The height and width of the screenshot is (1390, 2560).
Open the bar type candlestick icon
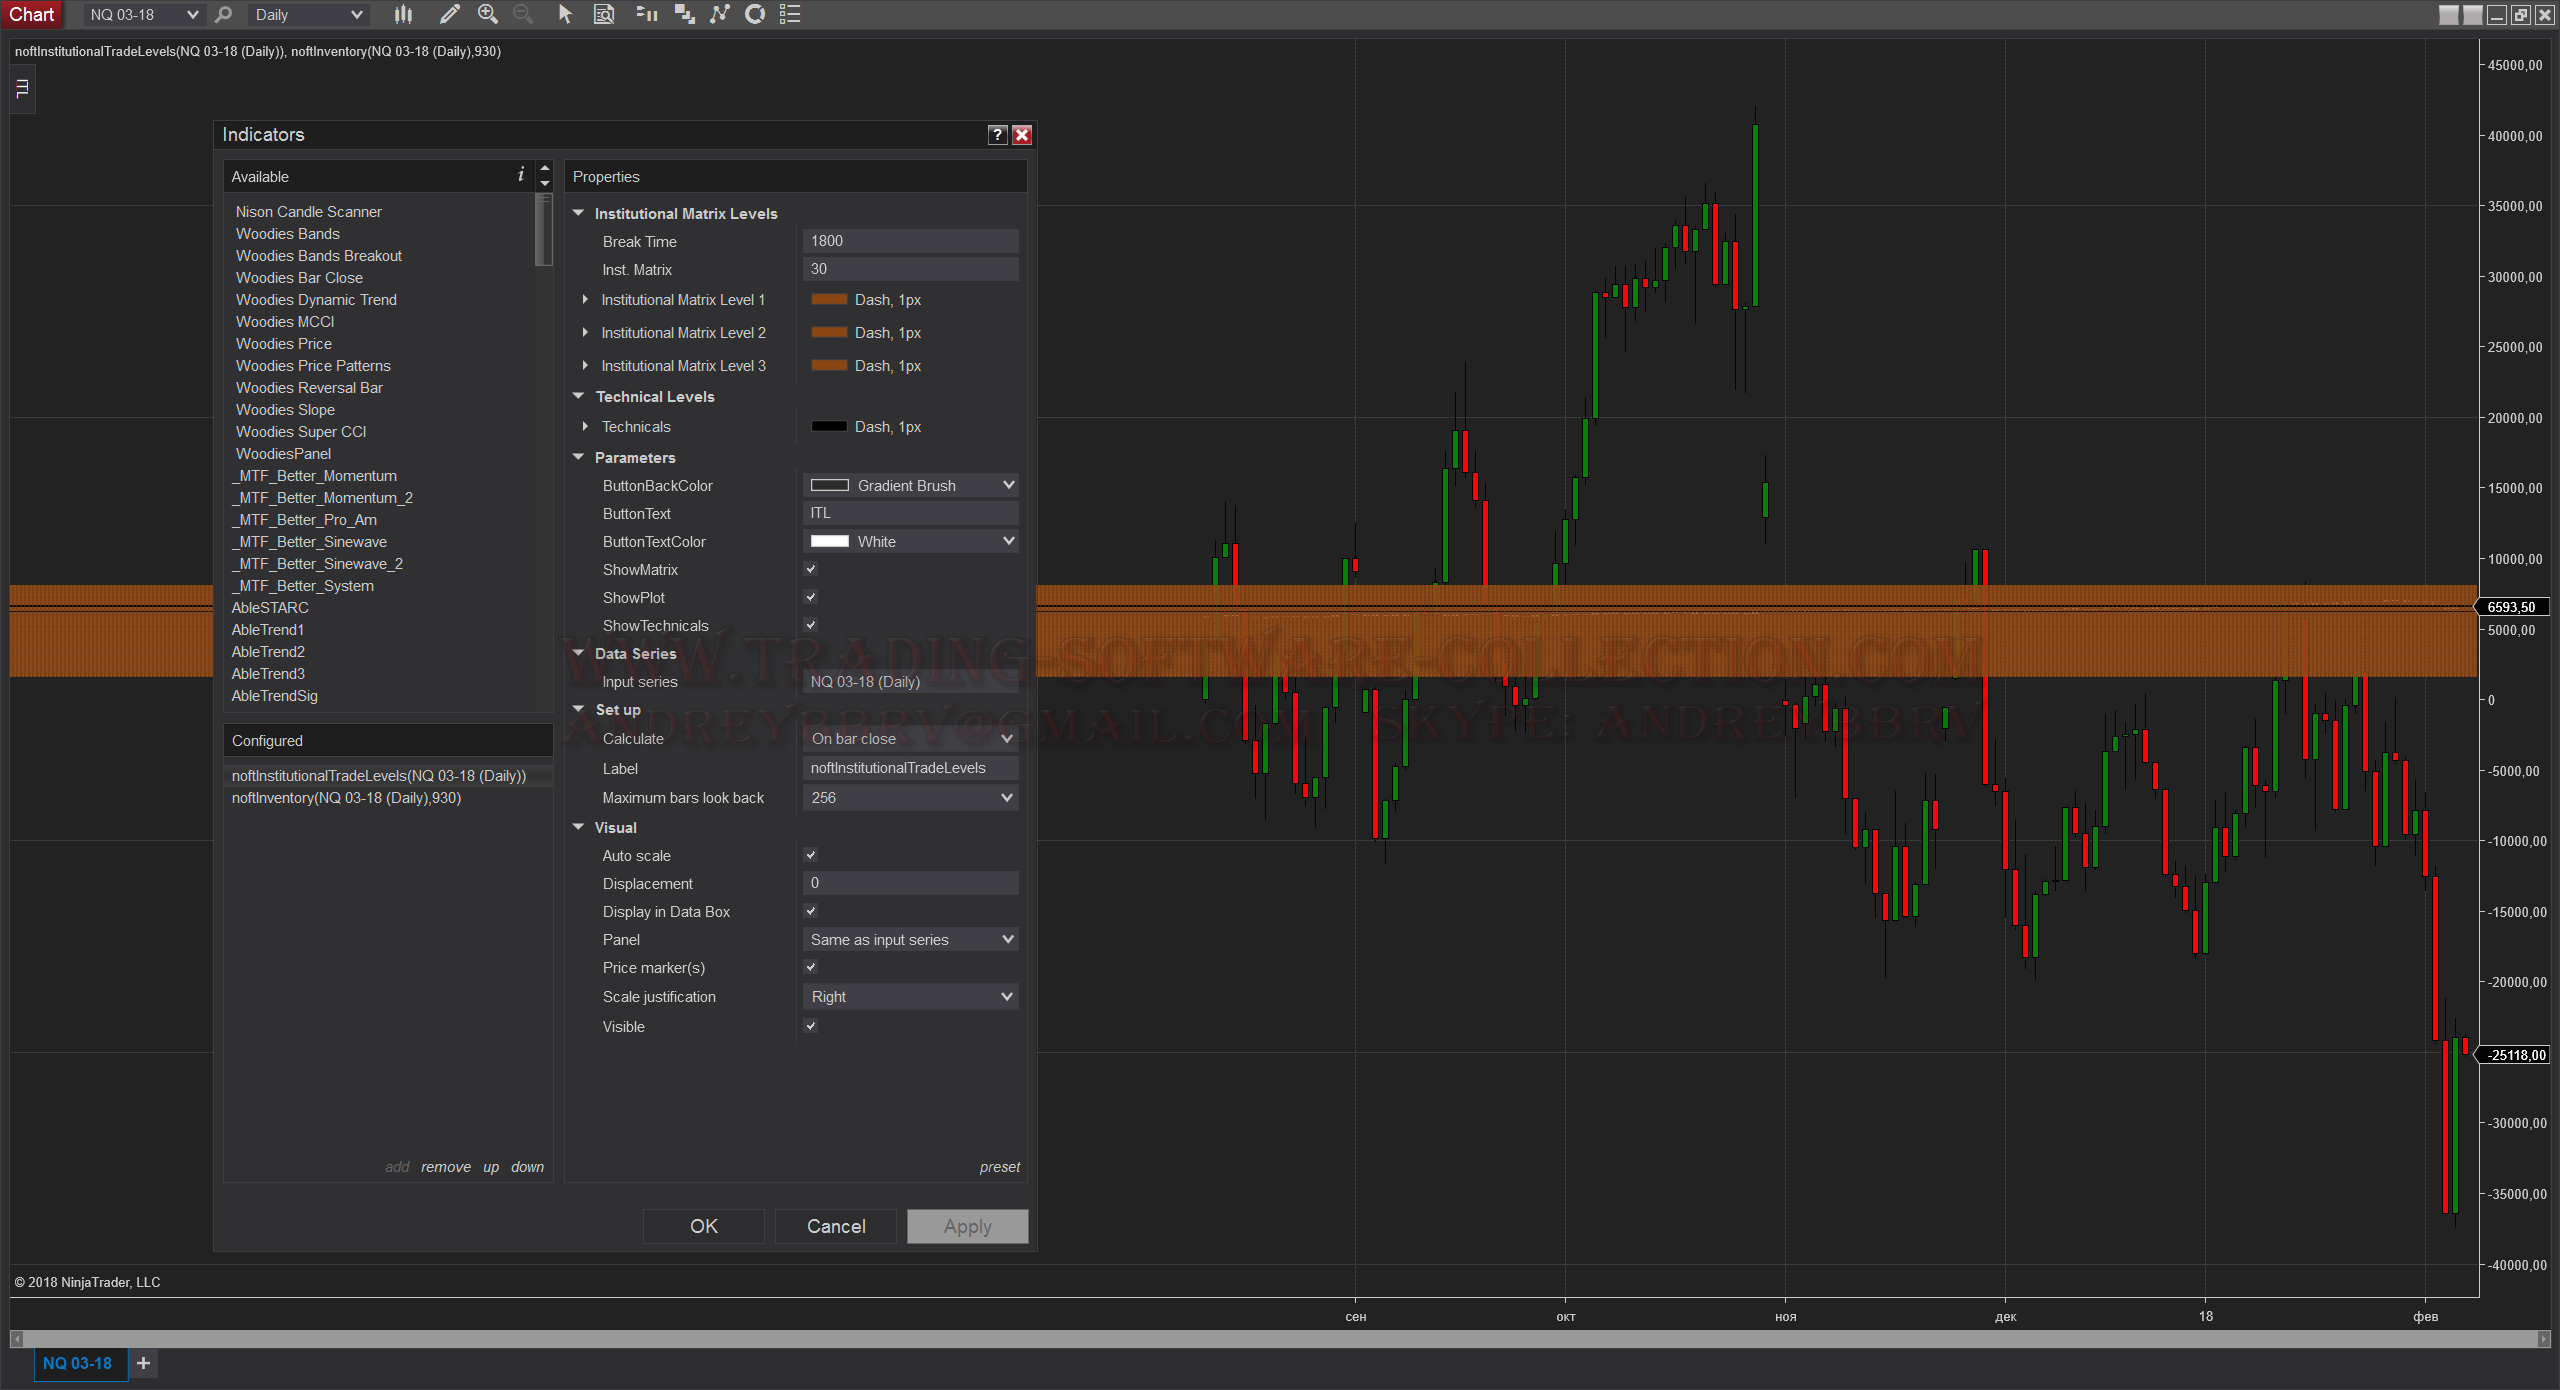(403, 14)
